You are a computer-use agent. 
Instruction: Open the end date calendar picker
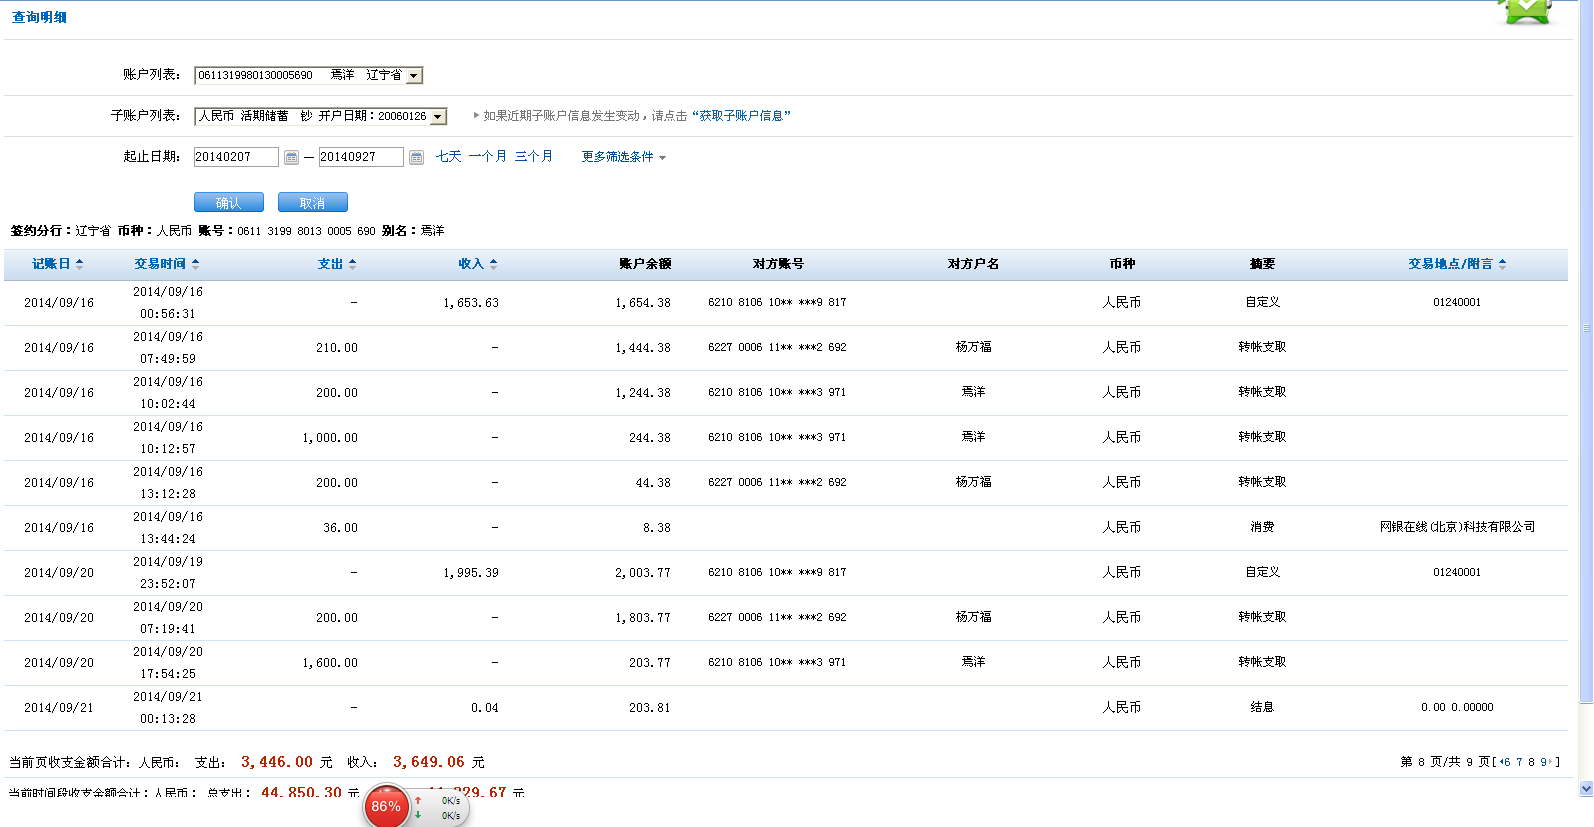pos(416,157)
